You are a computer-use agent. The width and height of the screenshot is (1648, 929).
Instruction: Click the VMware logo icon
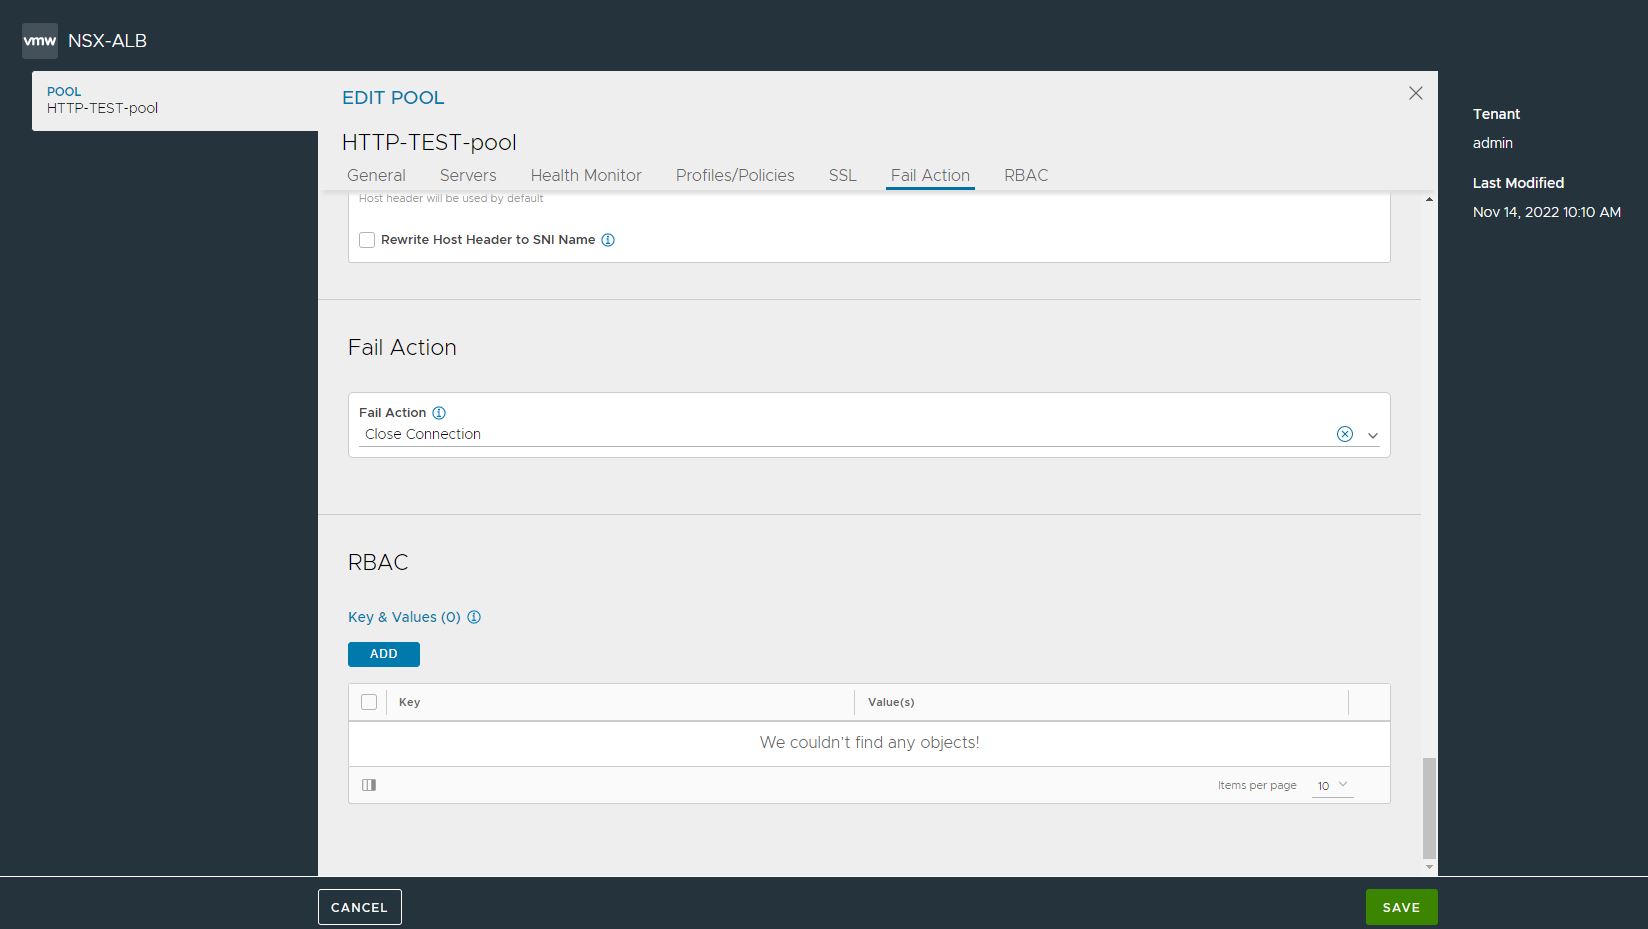click(x=40, y=41)
